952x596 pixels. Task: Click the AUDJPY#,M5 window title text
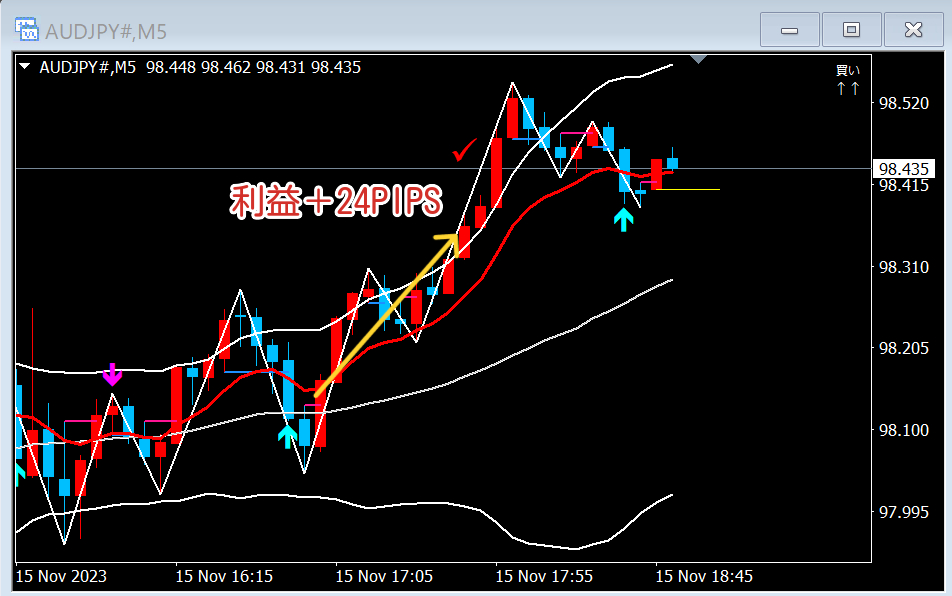tap(106, 32)
